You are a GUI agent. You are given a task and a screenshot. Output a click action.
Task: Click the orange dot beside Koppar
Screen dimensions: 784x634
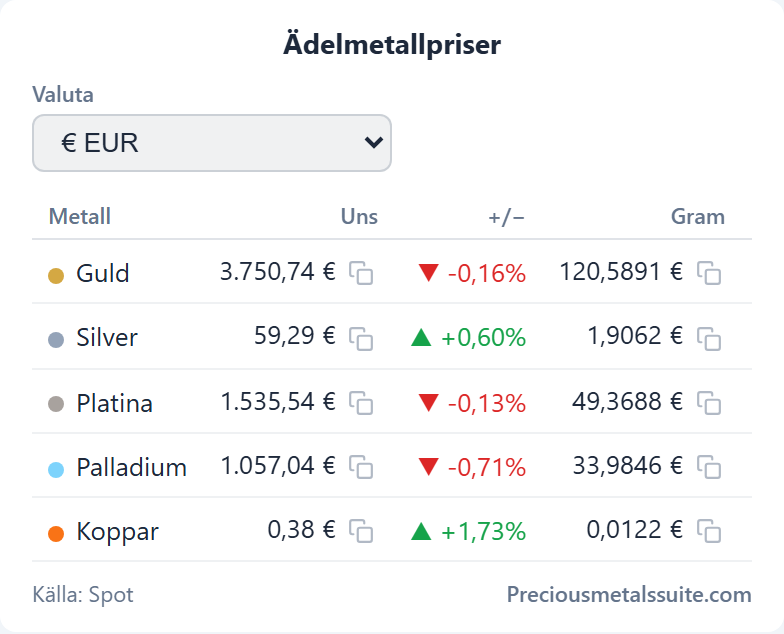click(x=56, y=534)
